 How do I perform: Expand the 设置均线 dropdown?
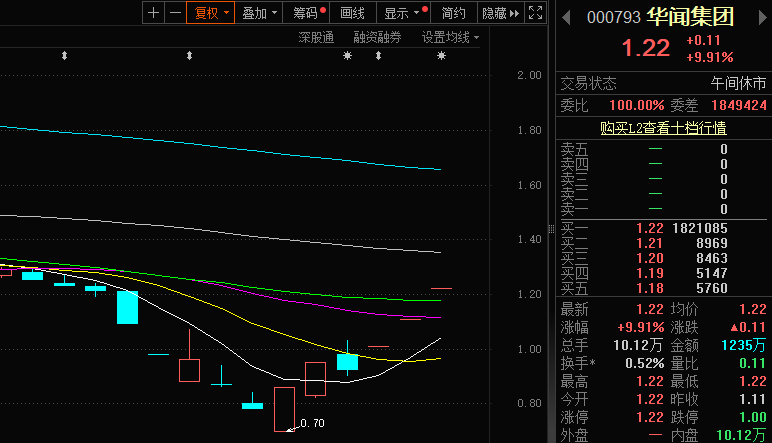(x=450, y=37)
